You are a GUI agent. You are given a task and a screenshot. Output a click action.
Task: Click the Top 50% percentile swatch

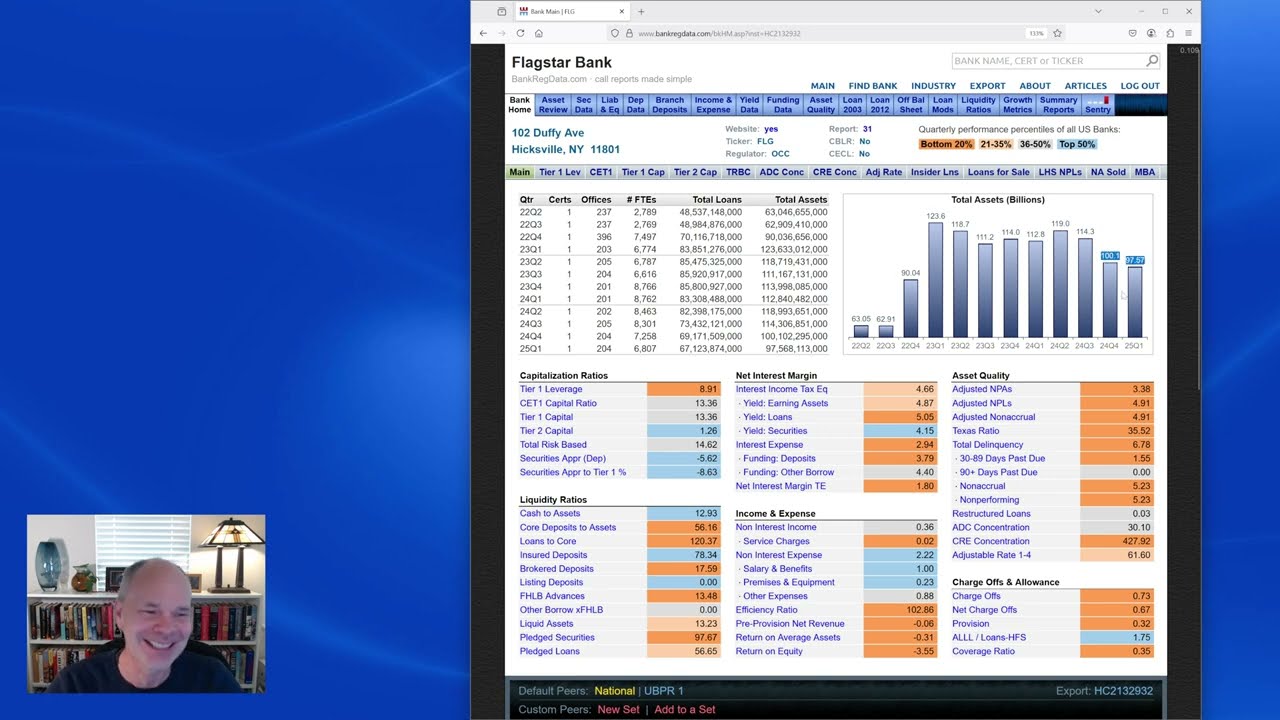click(1077, 144)
